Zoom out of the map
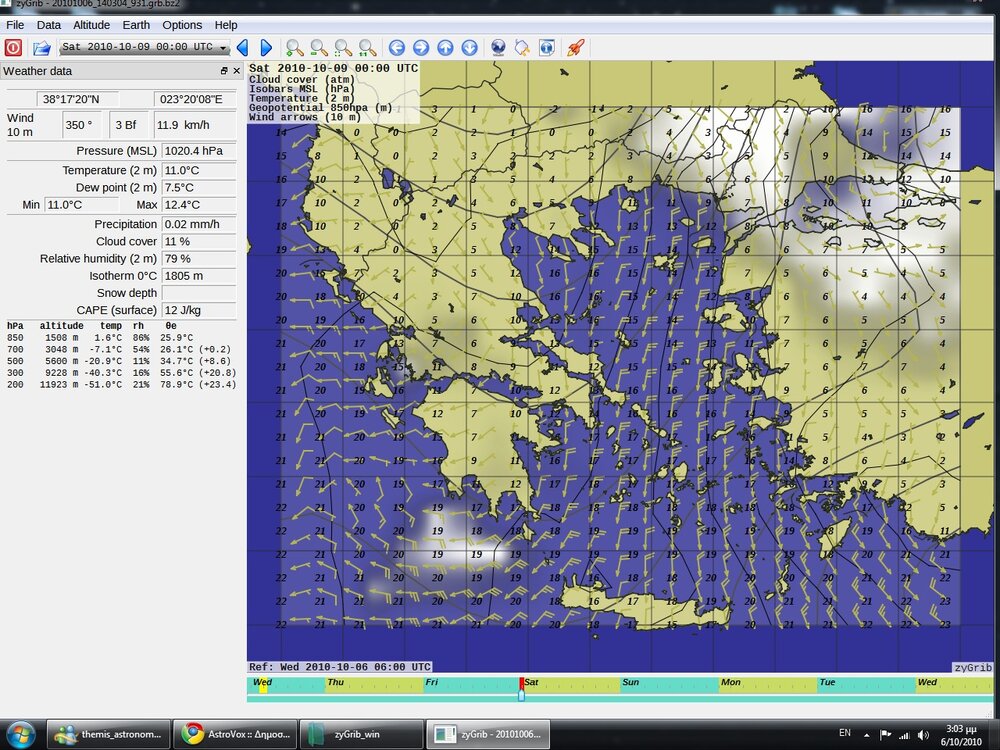The width and height of the screenshot is (1000, 750). click(x=318, y=47)
